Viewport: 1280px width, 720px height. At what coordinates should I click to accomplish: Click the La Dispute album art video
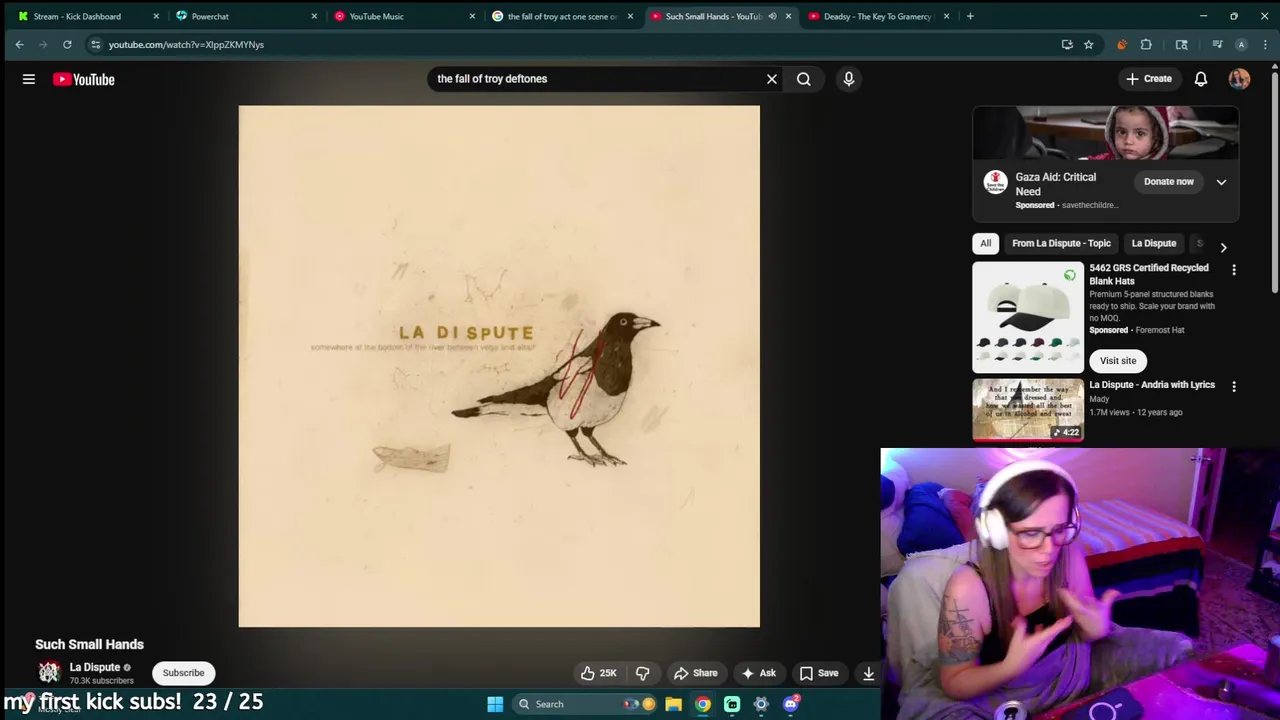pos(499,366)
